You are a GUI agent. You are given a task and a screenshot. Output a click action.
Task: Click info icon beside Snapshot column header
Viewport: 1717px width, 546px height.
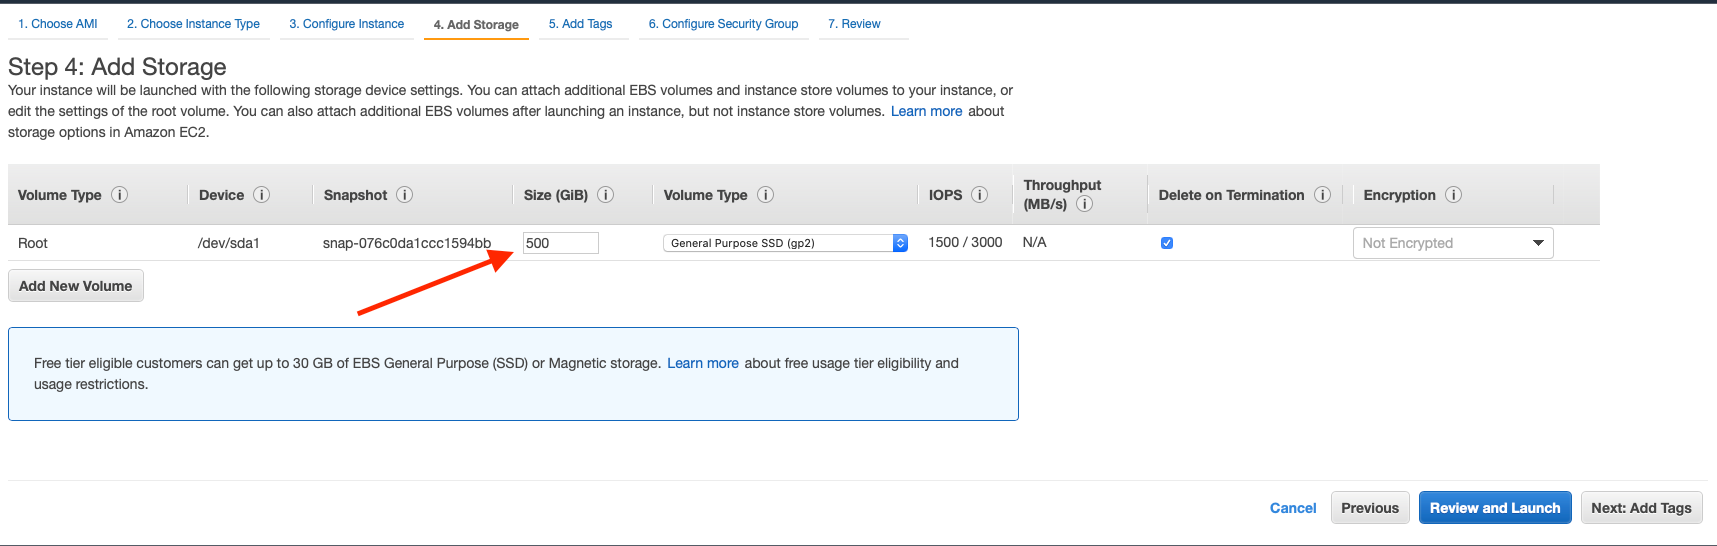pos(405,195)
